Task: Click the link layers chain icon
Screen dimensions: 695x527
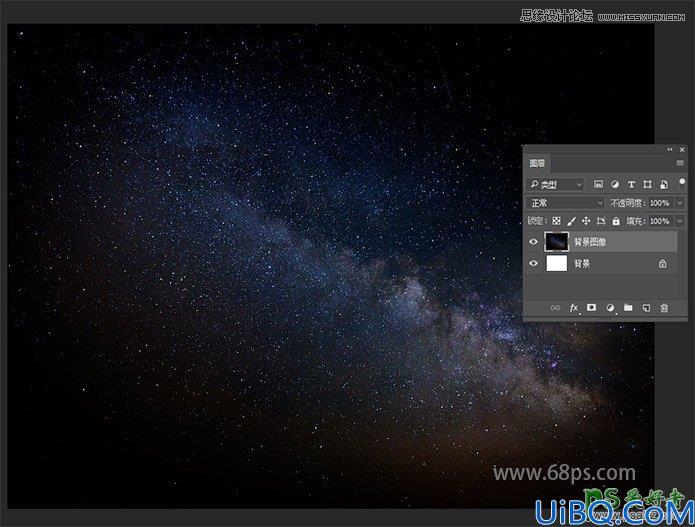Action: click(x=555, y=308)
